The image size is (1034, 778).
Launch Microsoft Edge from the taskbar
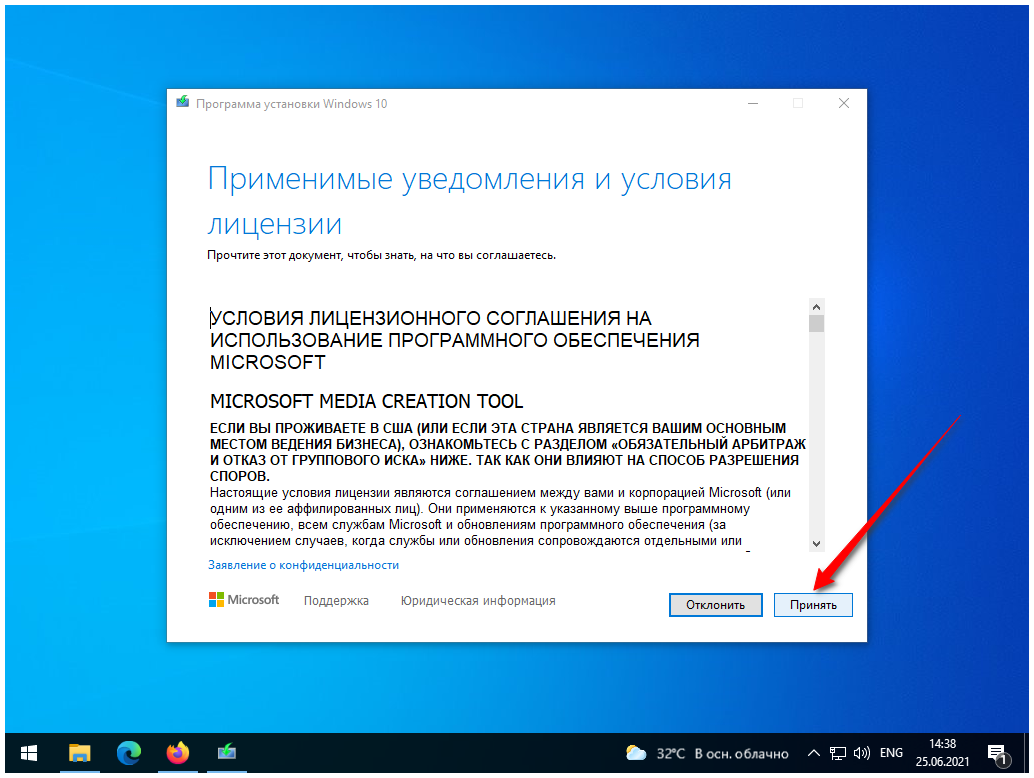(x=129, y=753)
